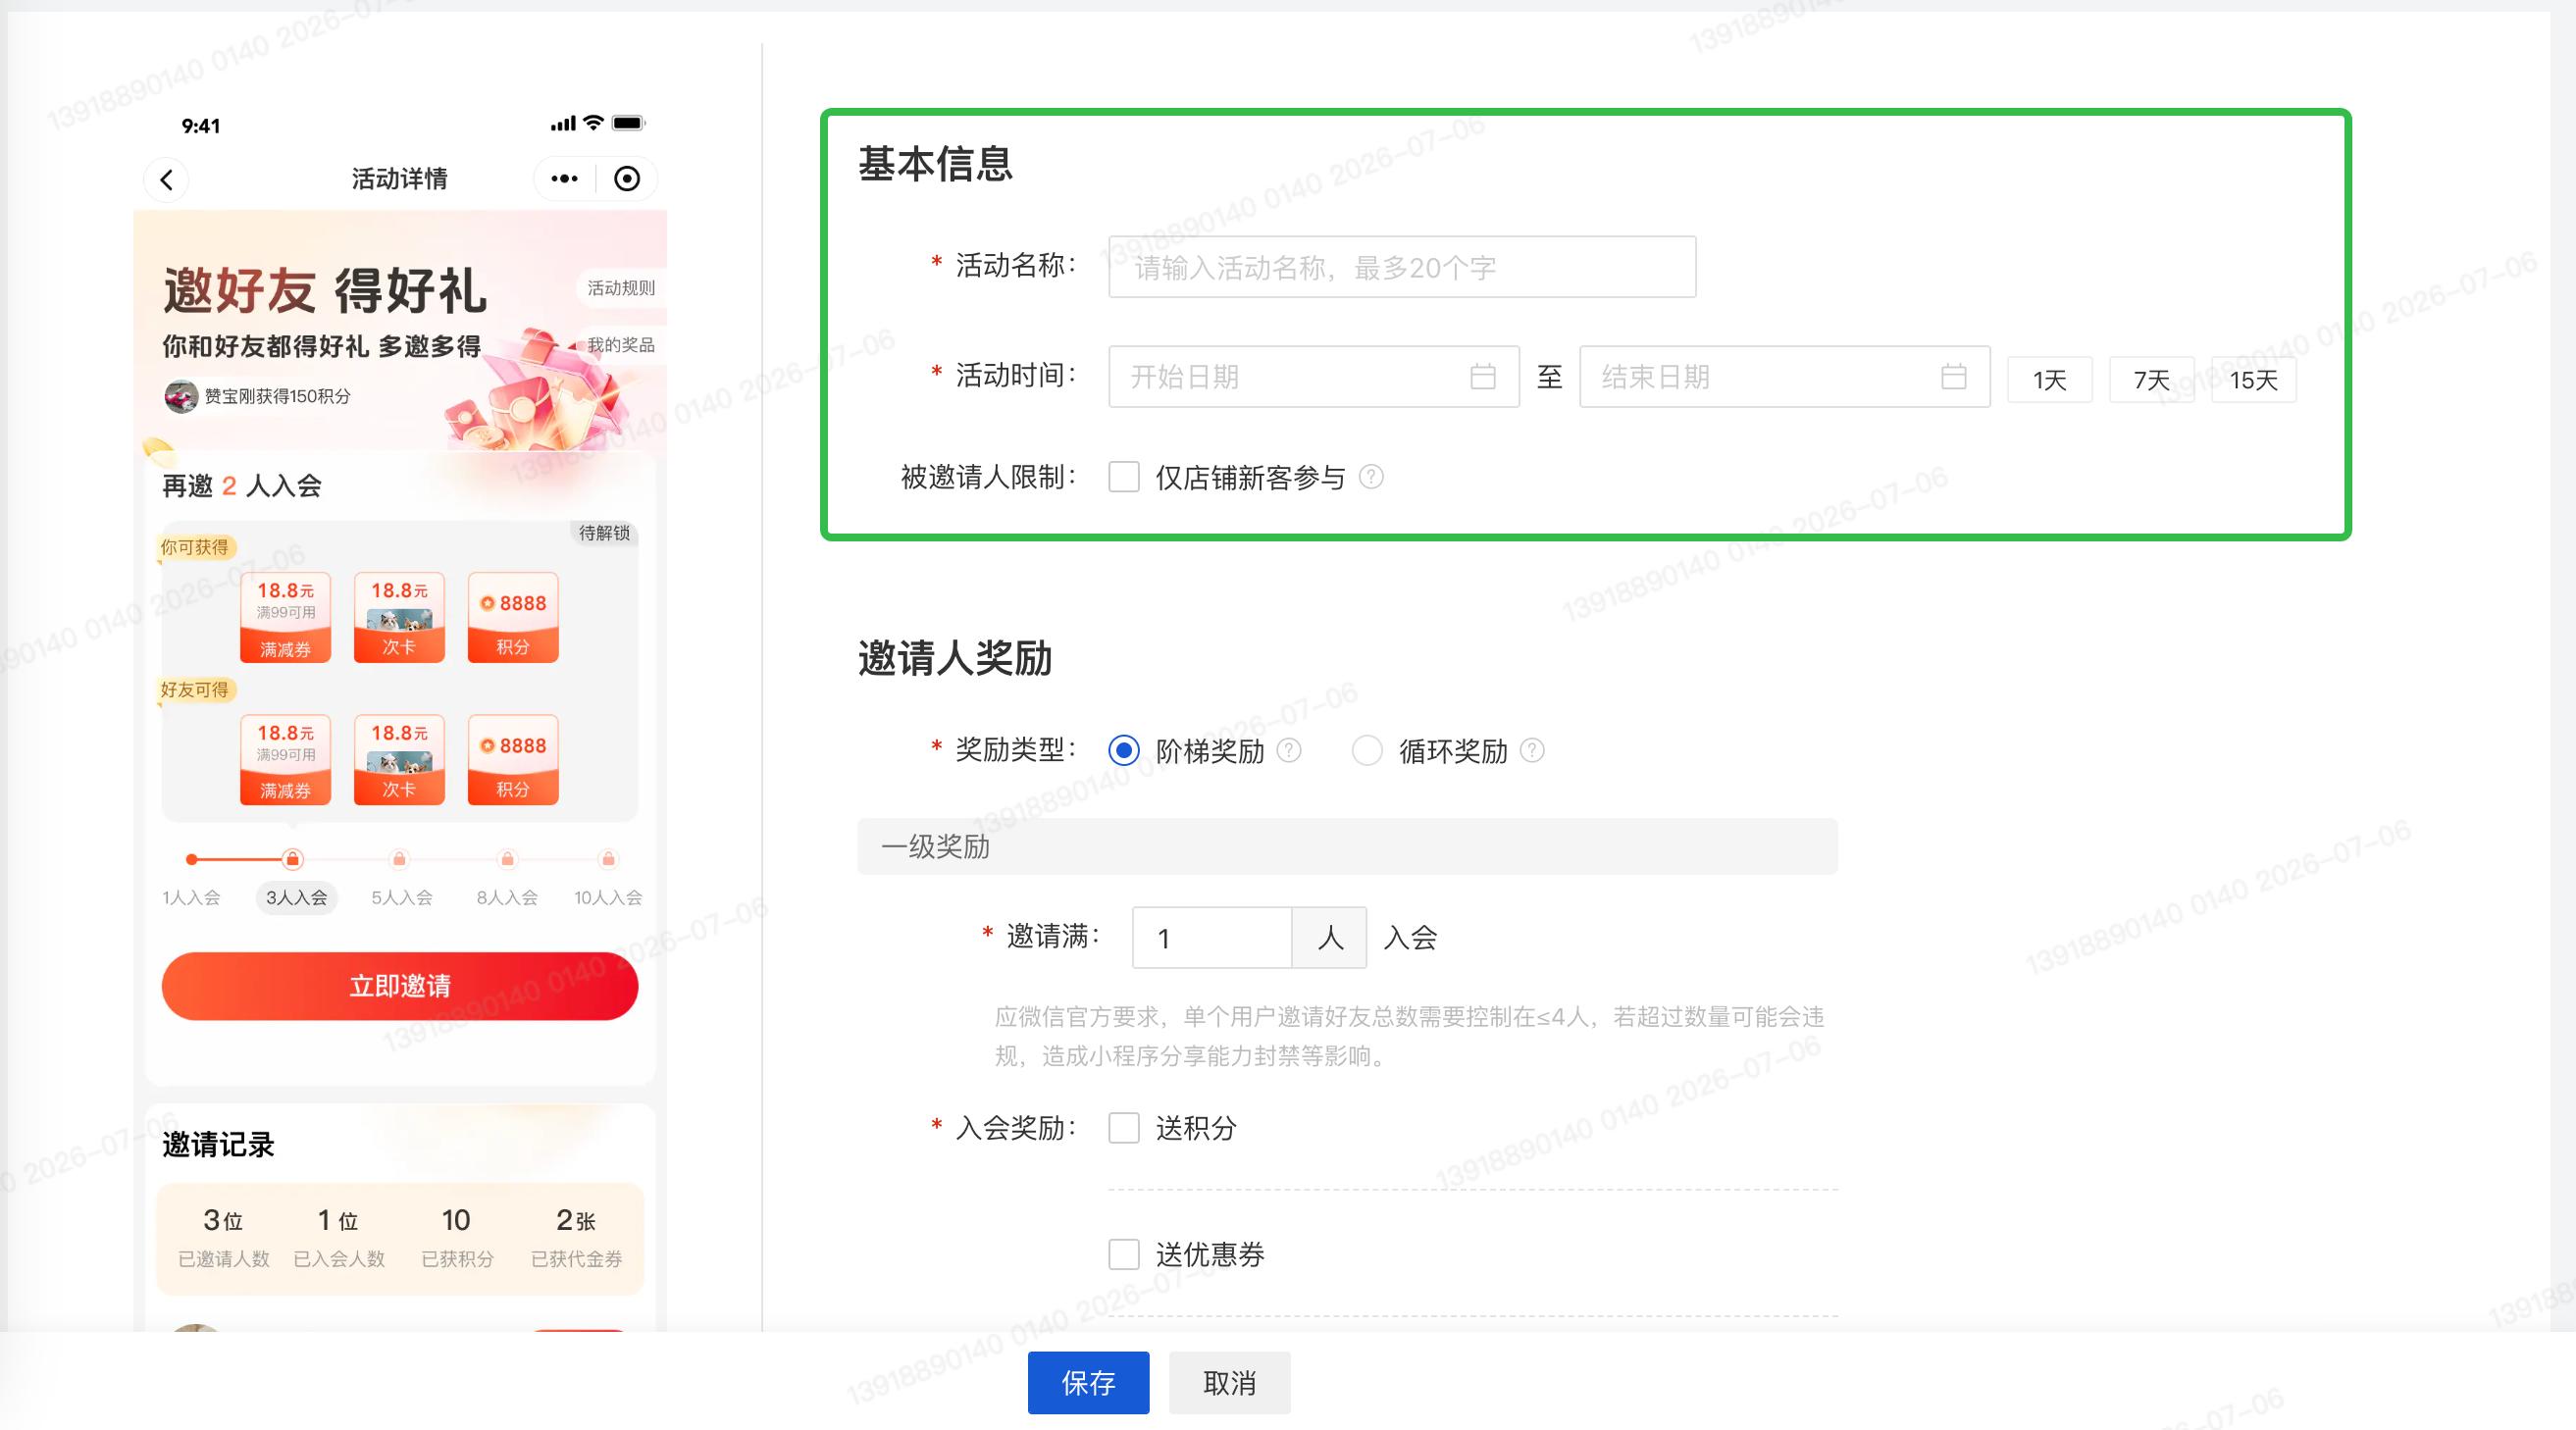Click the 邀请满 number input
This screenshot has height=1430, width=2576.
(1212, 938)
